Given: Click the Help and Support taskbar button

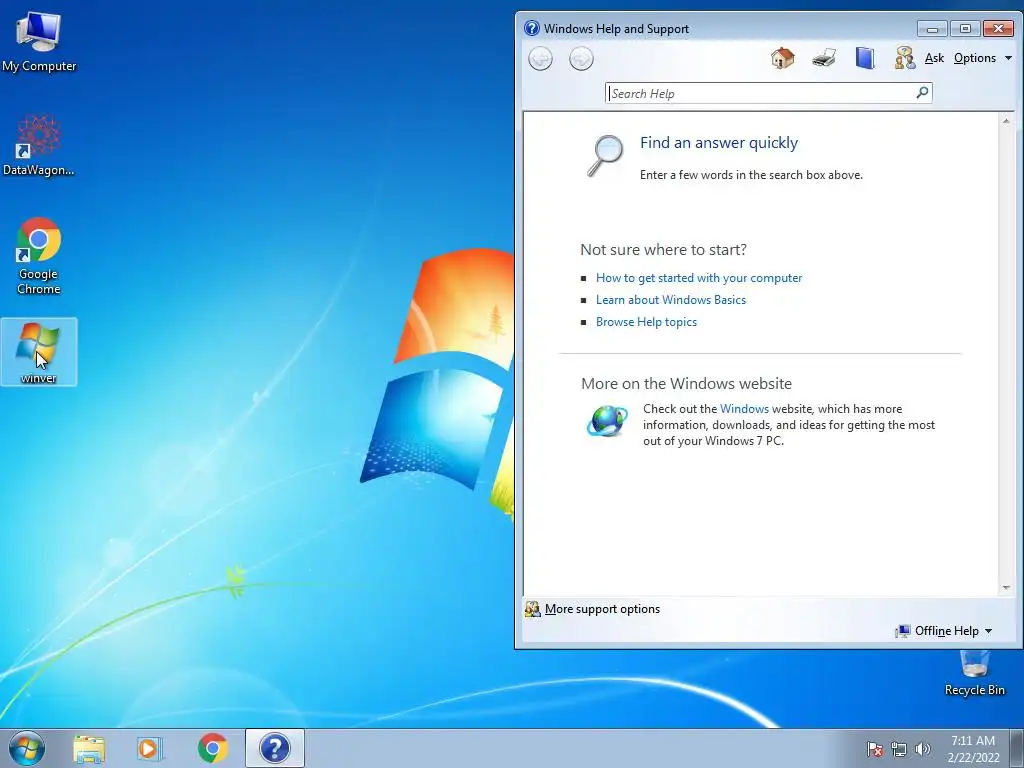Looking at the screenshot, I should [274, 748].
